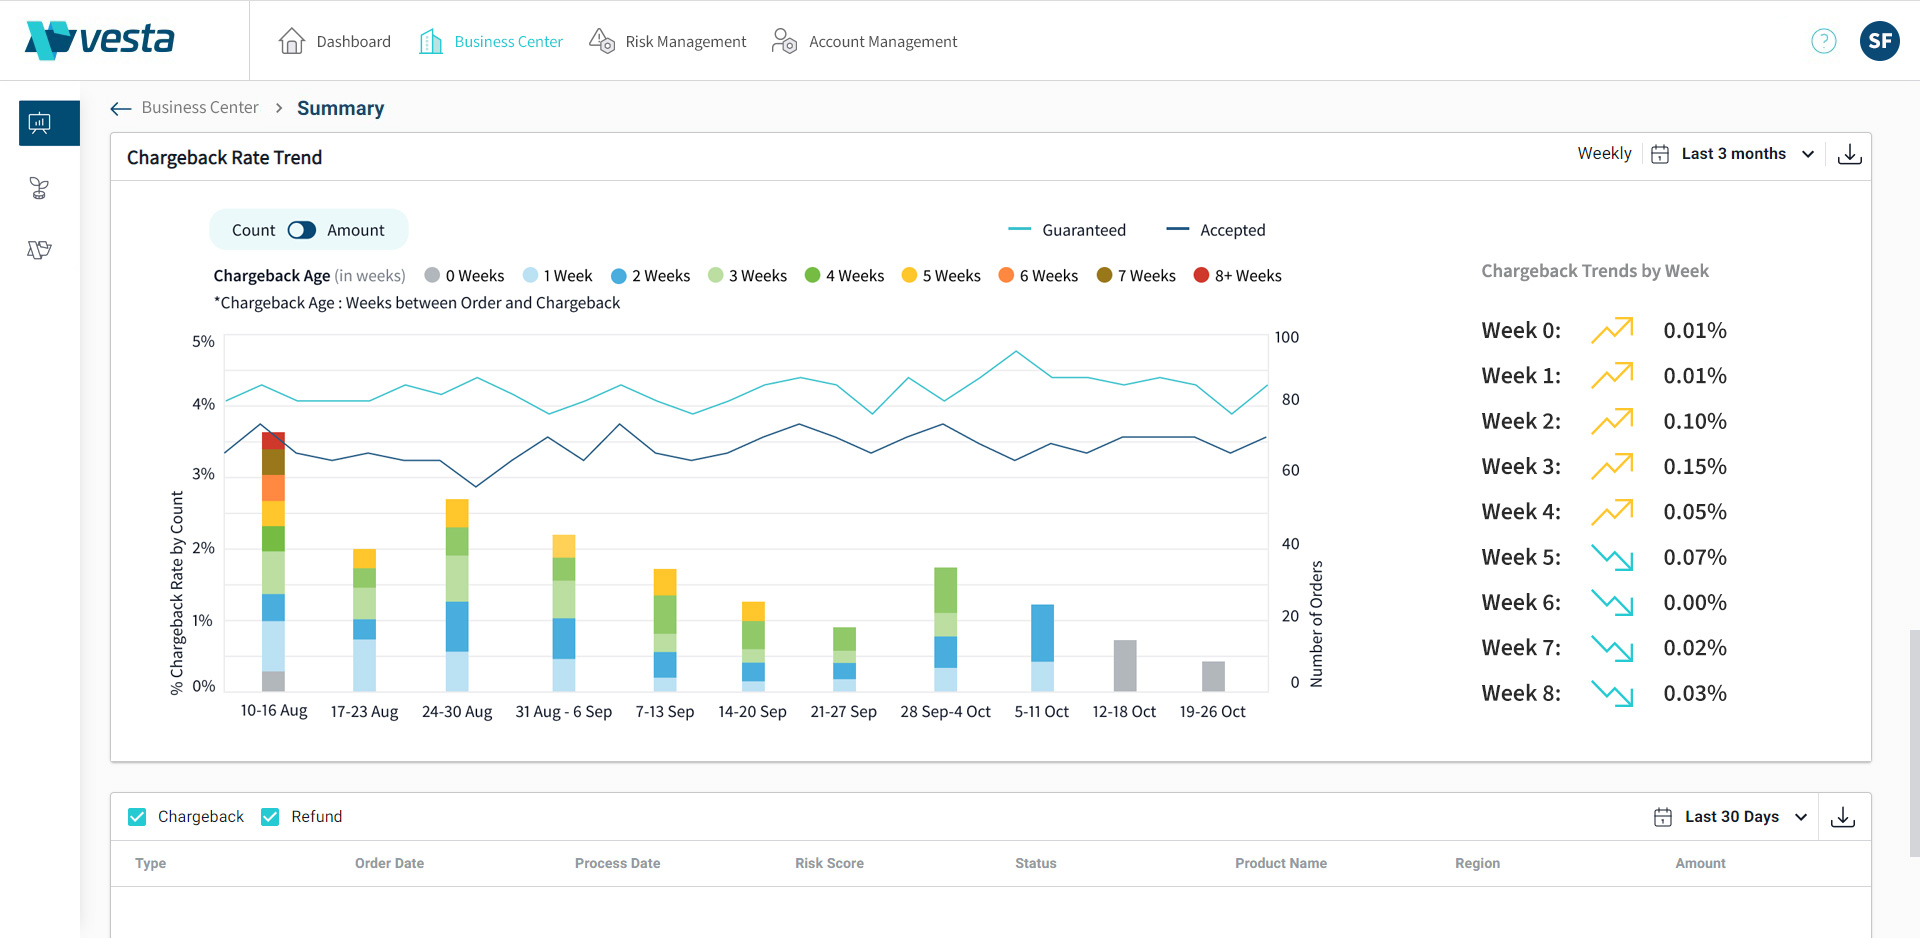The width and height of the screenshot is (1920, 938).
Task: Open the help question mark icon
Action: pos(1823,41)
